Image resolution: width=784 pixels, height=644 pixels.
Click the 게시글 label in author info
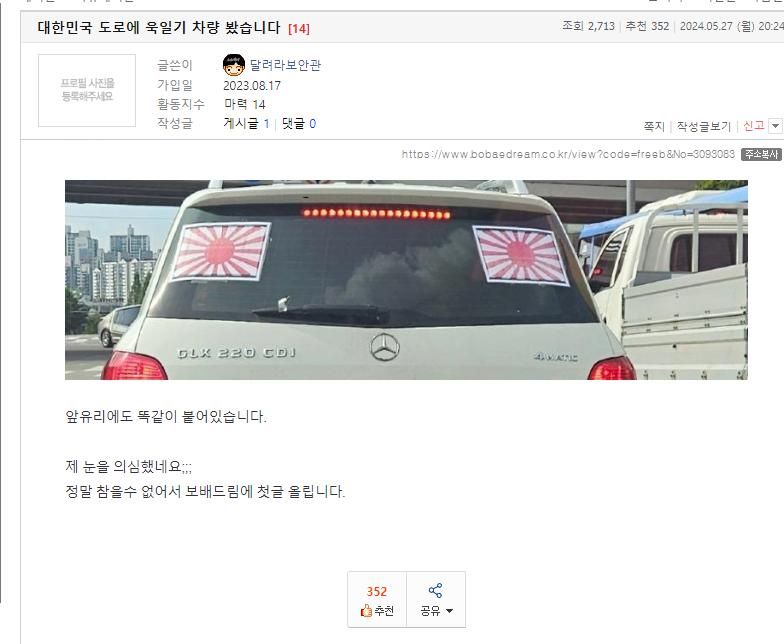pyautogui.click(x=241, y=124)
